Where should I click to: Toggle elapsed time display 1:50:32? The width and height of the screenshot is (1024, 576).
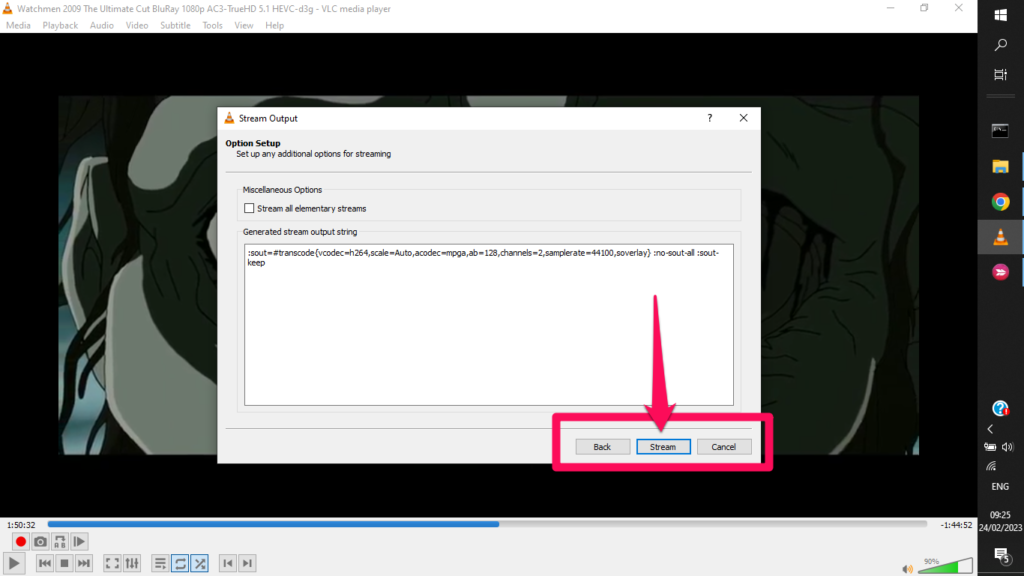point(21,525)
